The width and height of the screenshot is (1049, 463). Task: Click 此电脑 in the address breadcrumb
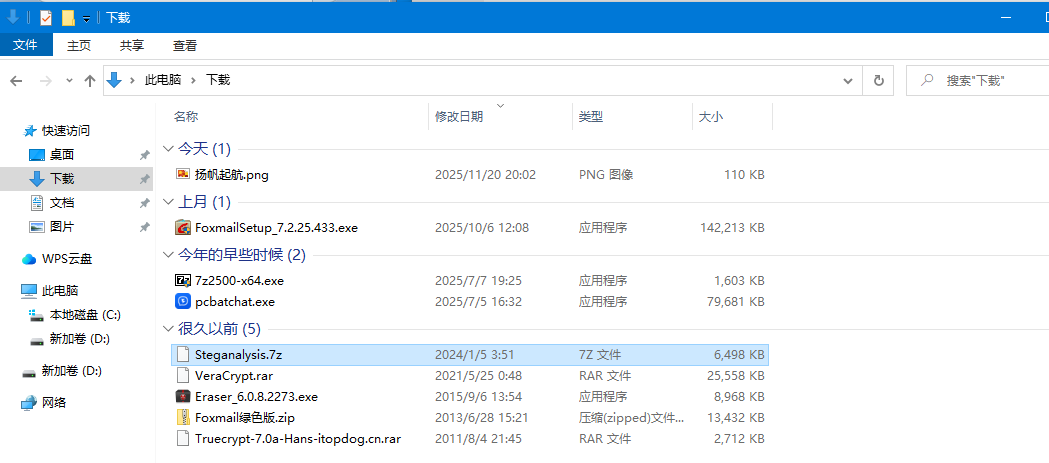coord(163,80)
